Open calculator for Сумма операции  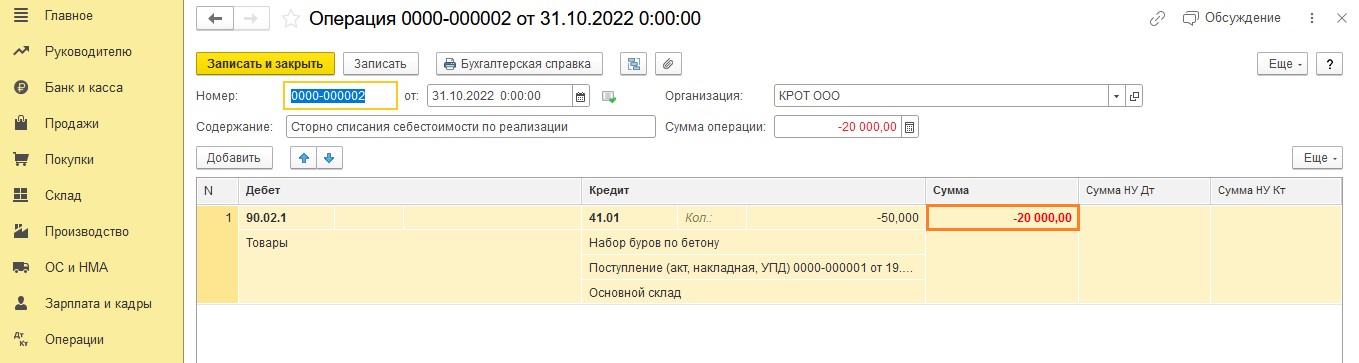pos(909,127)
